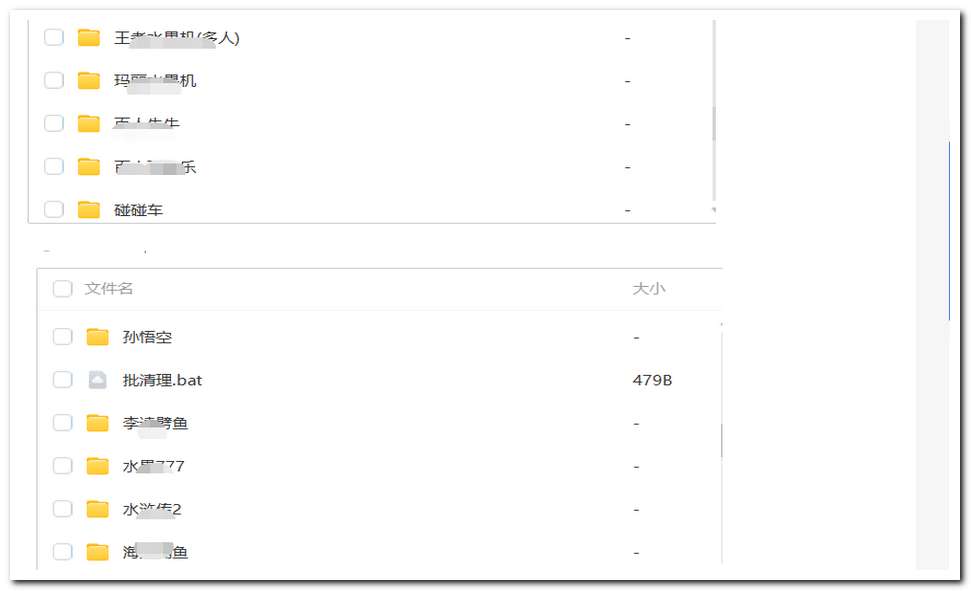Viewport: 971px width, 591px height.
Task: Click folder icon of entry ending 劈鱼
Action: [x=97, y=423]
